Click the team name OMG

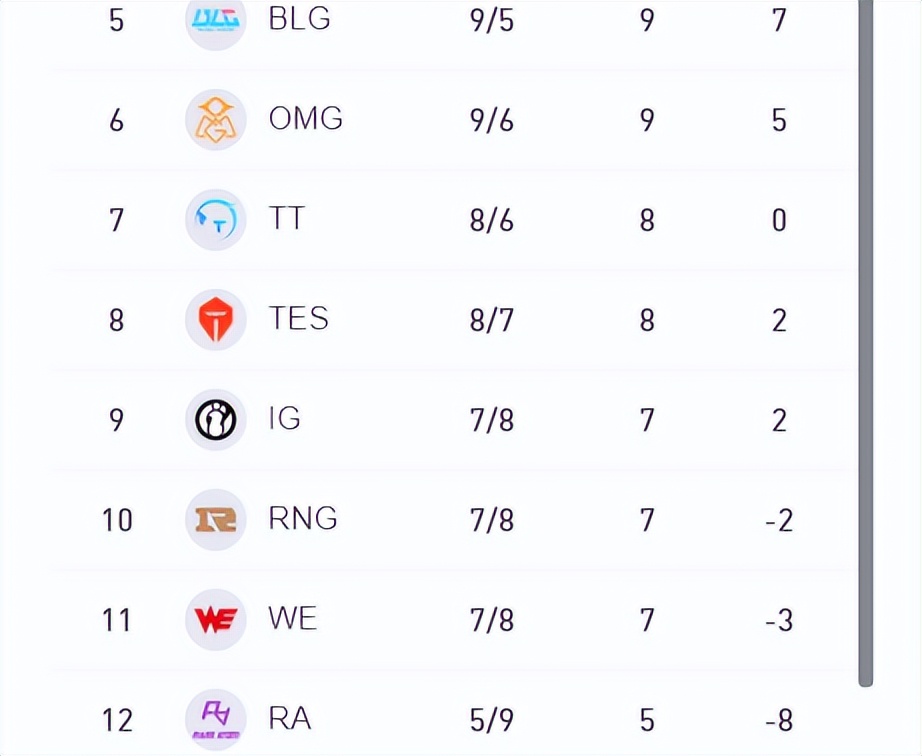pos(305,119)
